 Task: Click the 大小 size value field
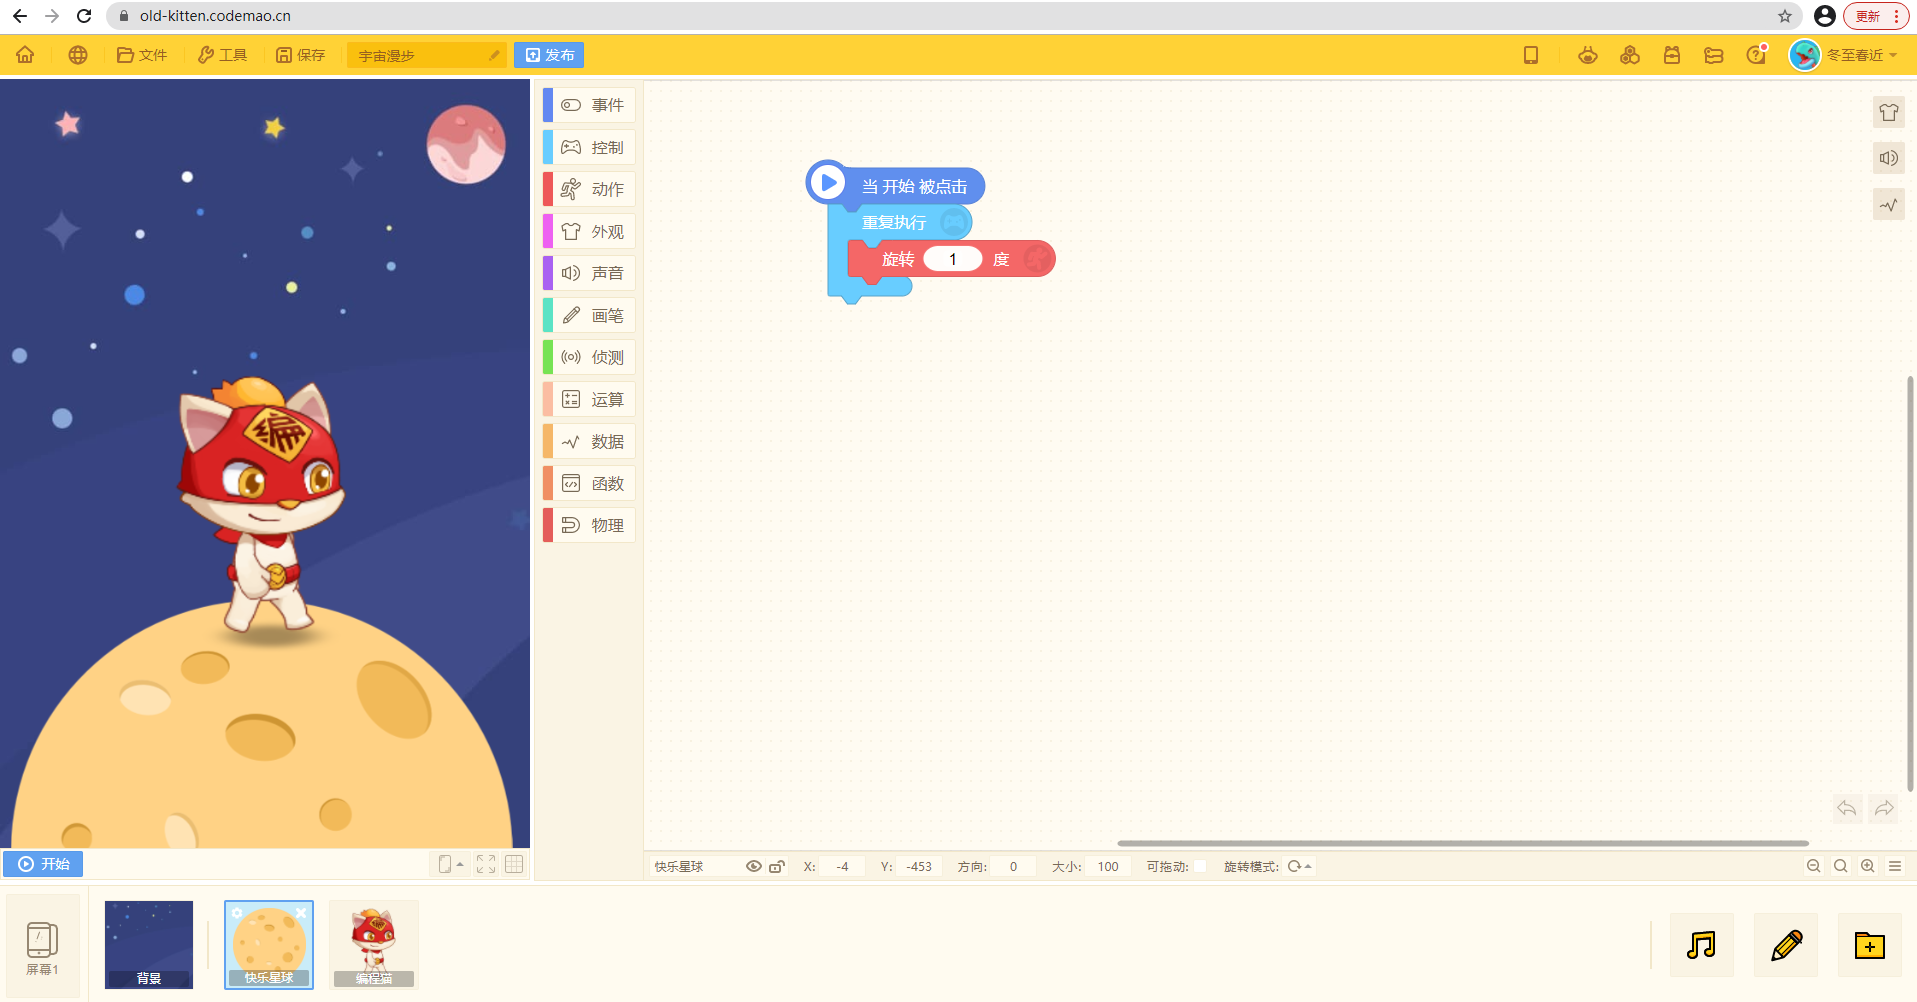click(1108, 867)
